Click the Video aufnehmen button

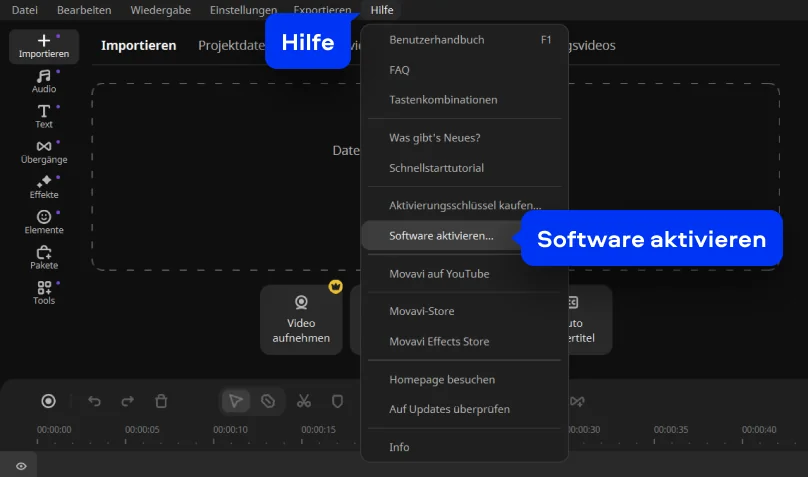(301, 320)
